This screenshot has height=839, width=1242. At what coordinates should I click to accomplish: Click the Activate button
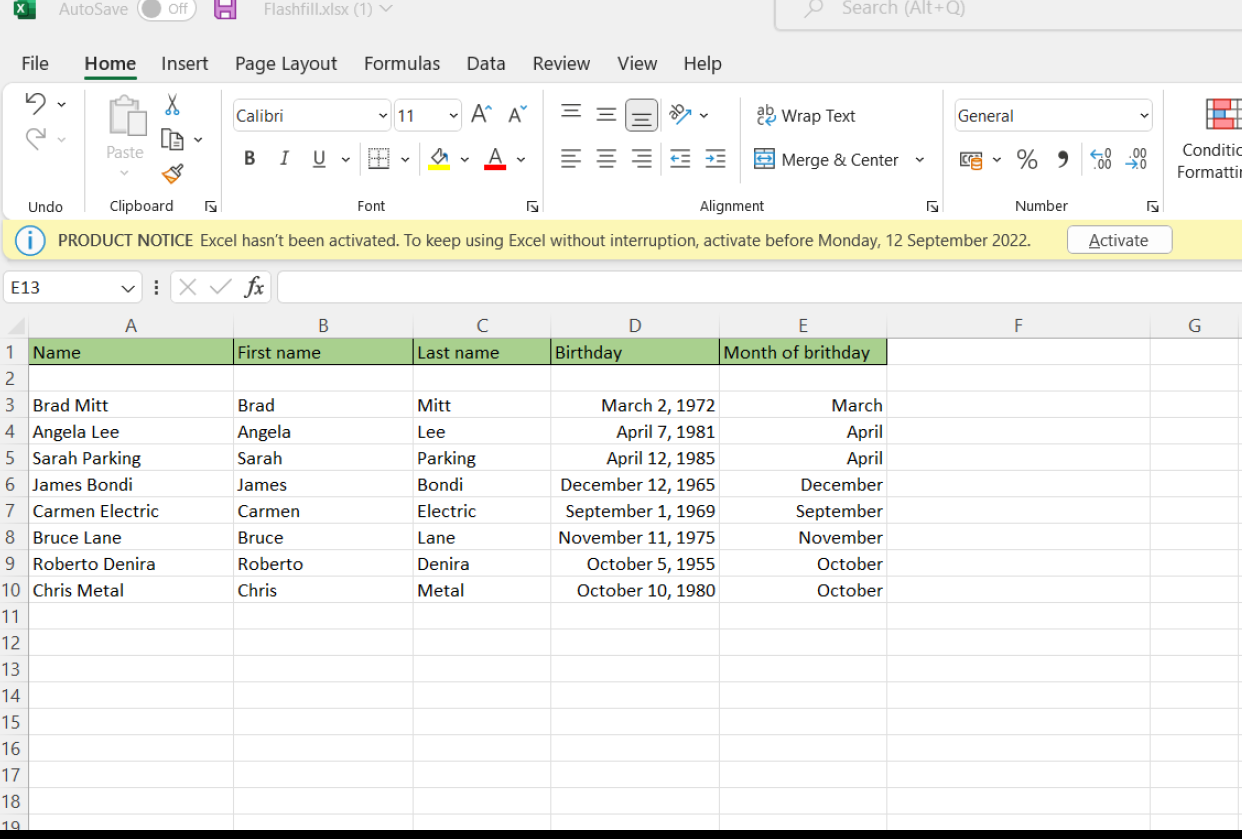[1119, 240]
